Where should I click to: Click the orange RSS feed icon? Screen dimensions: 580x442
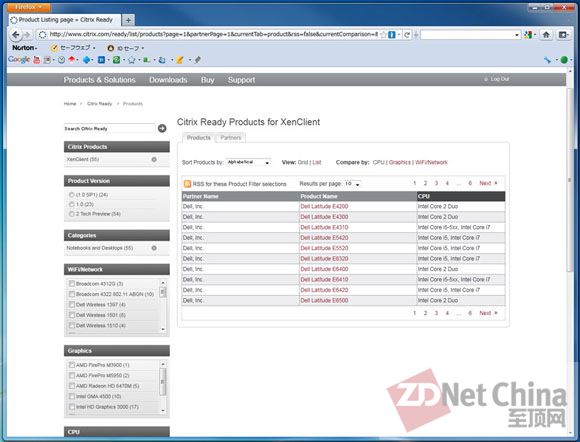(188, 184)
